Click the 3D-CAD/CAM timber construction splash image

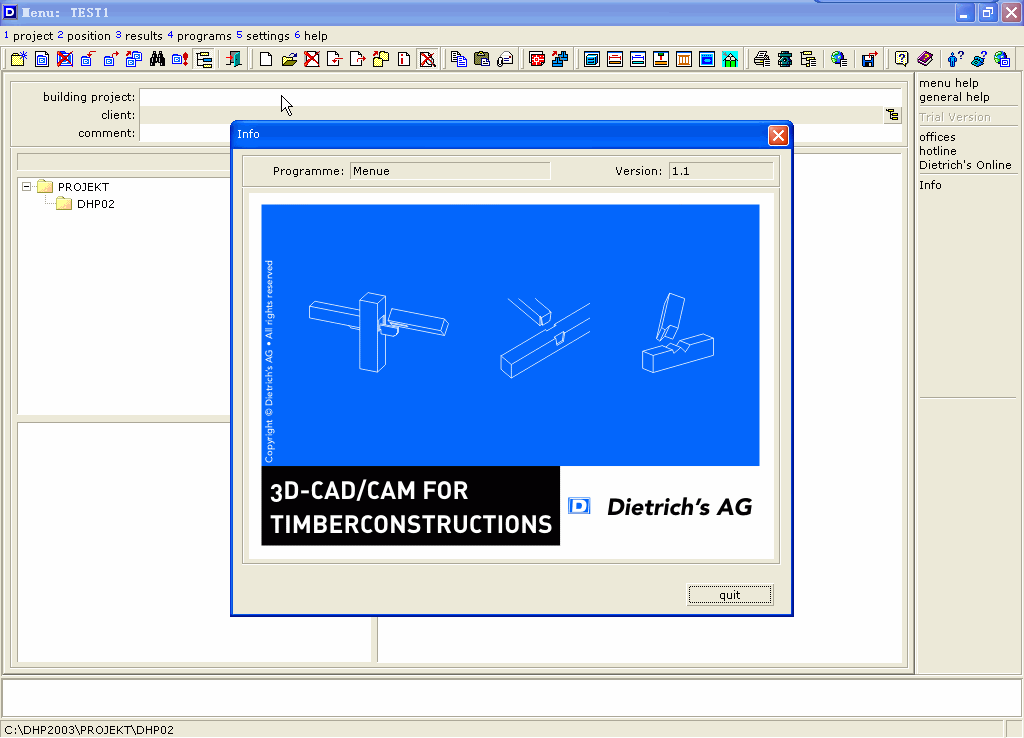pyautogui.click(x=510, y=375)
